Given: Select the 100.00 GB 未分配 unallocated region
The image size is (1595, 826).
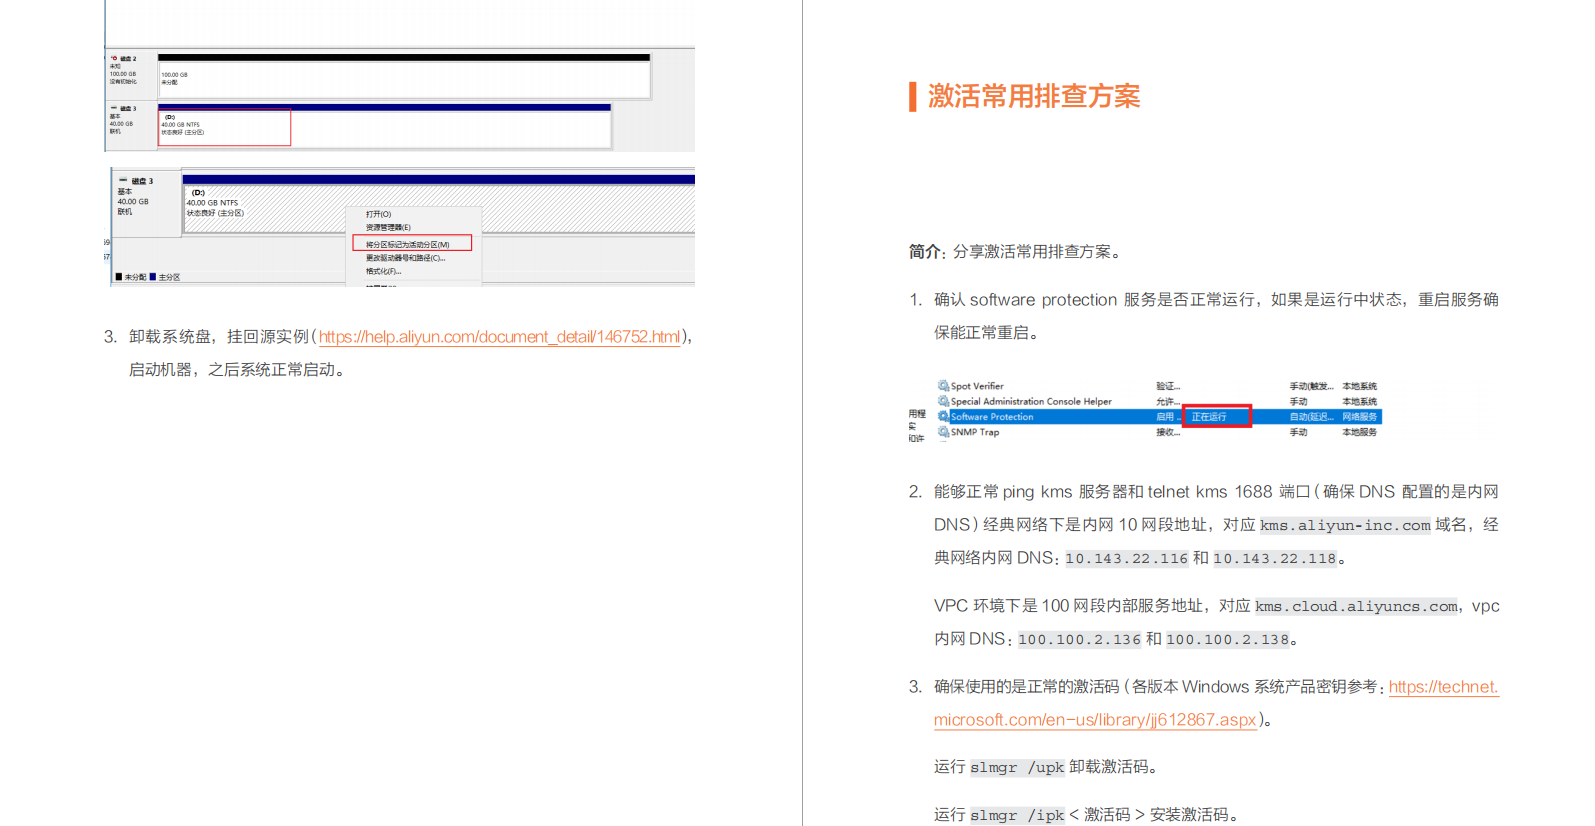Looking at the screenshot, I should 404,80.
